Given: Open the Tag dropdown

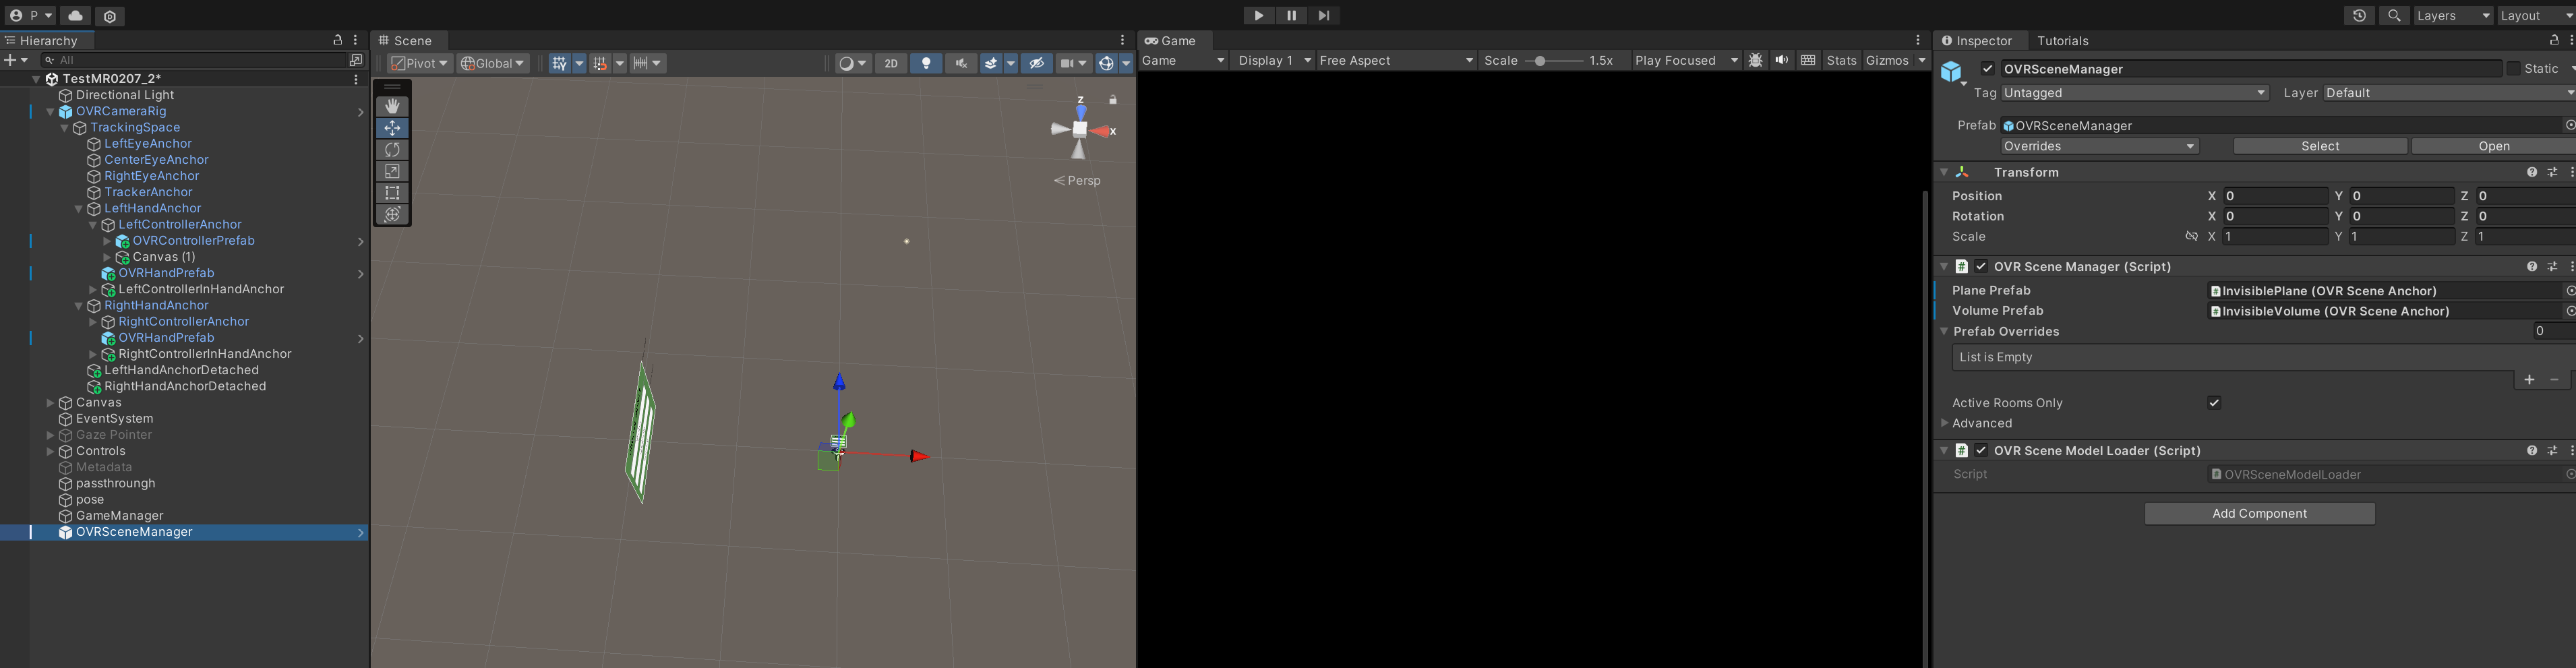Looking at the screenshot, I should coord(2135,93).
